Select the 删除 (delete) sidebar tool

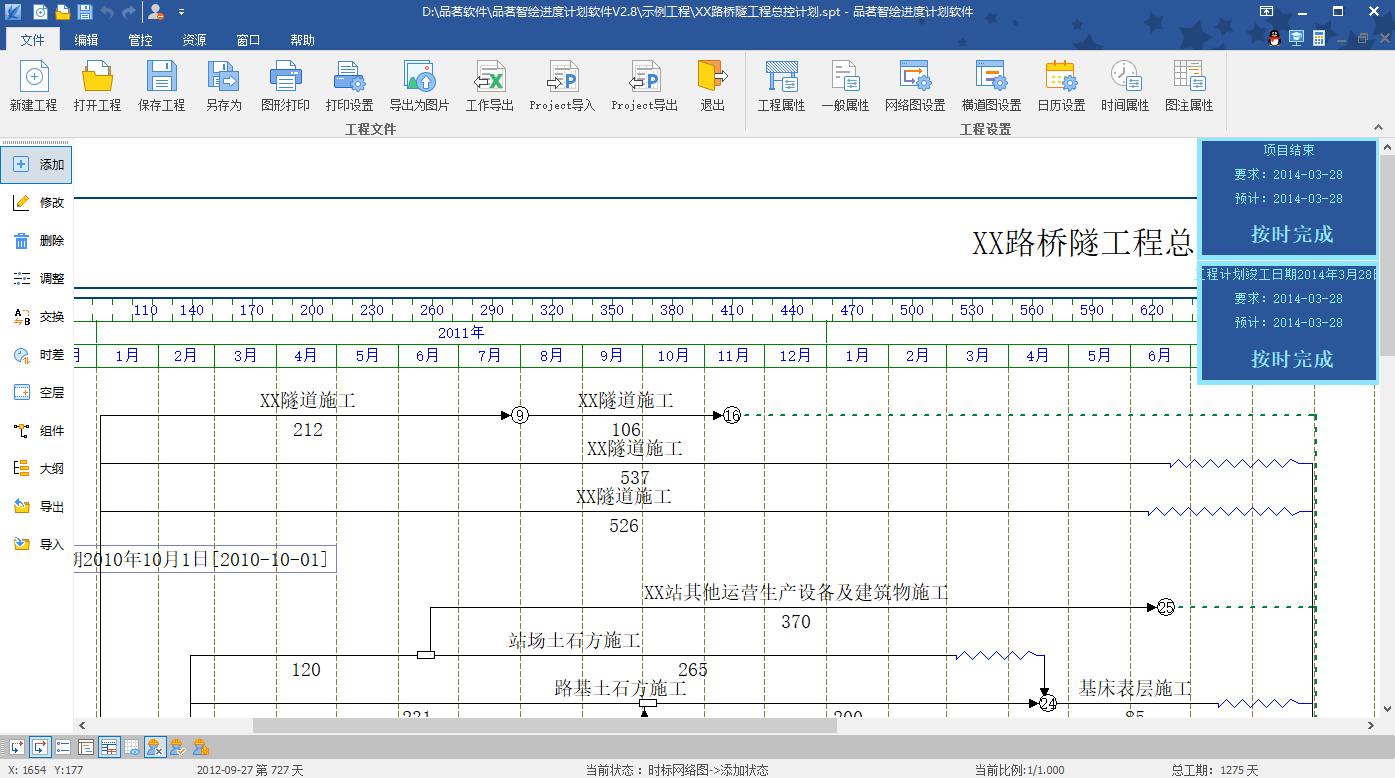point(37,241)
